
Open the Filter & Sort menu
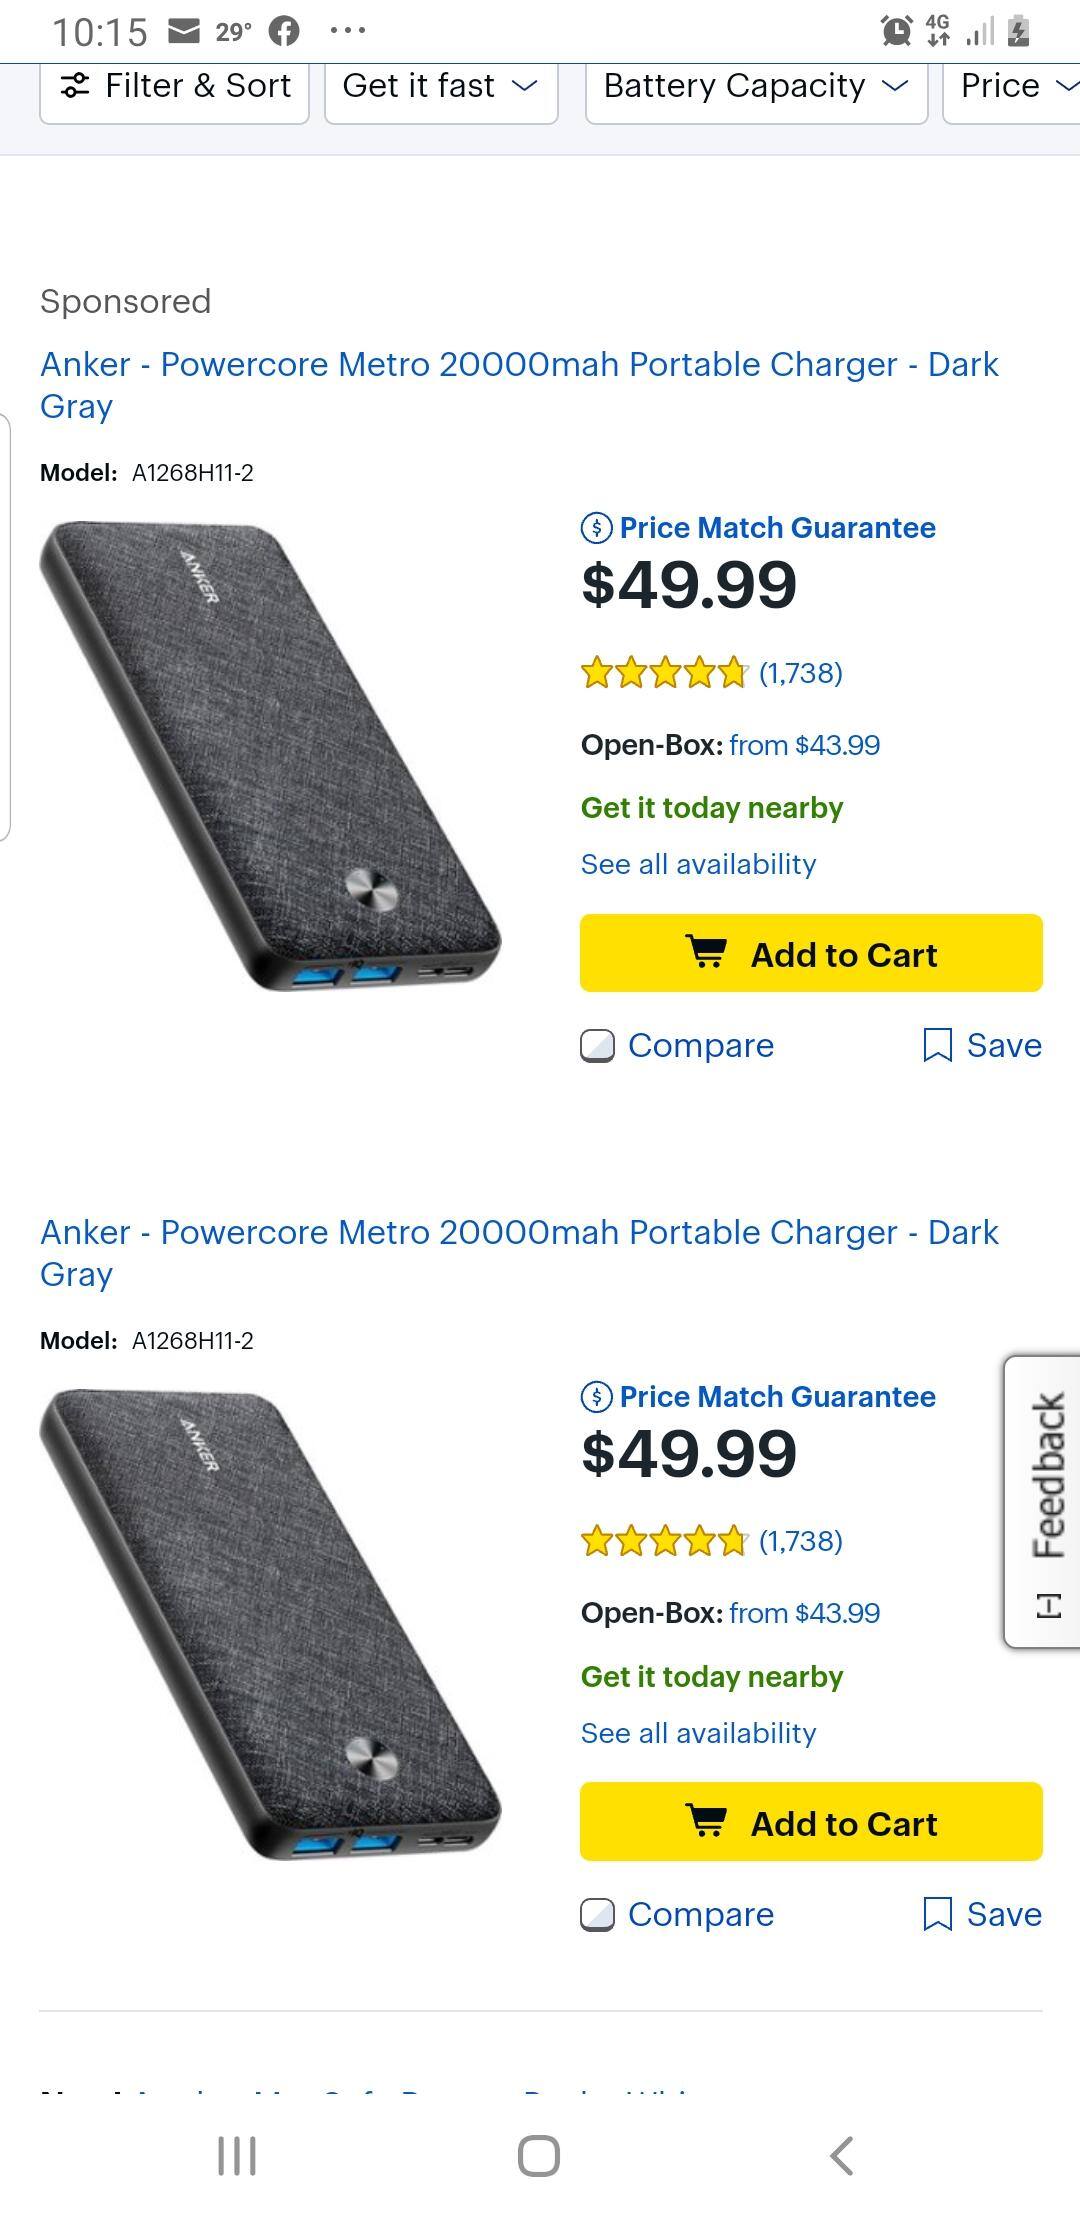175,87
